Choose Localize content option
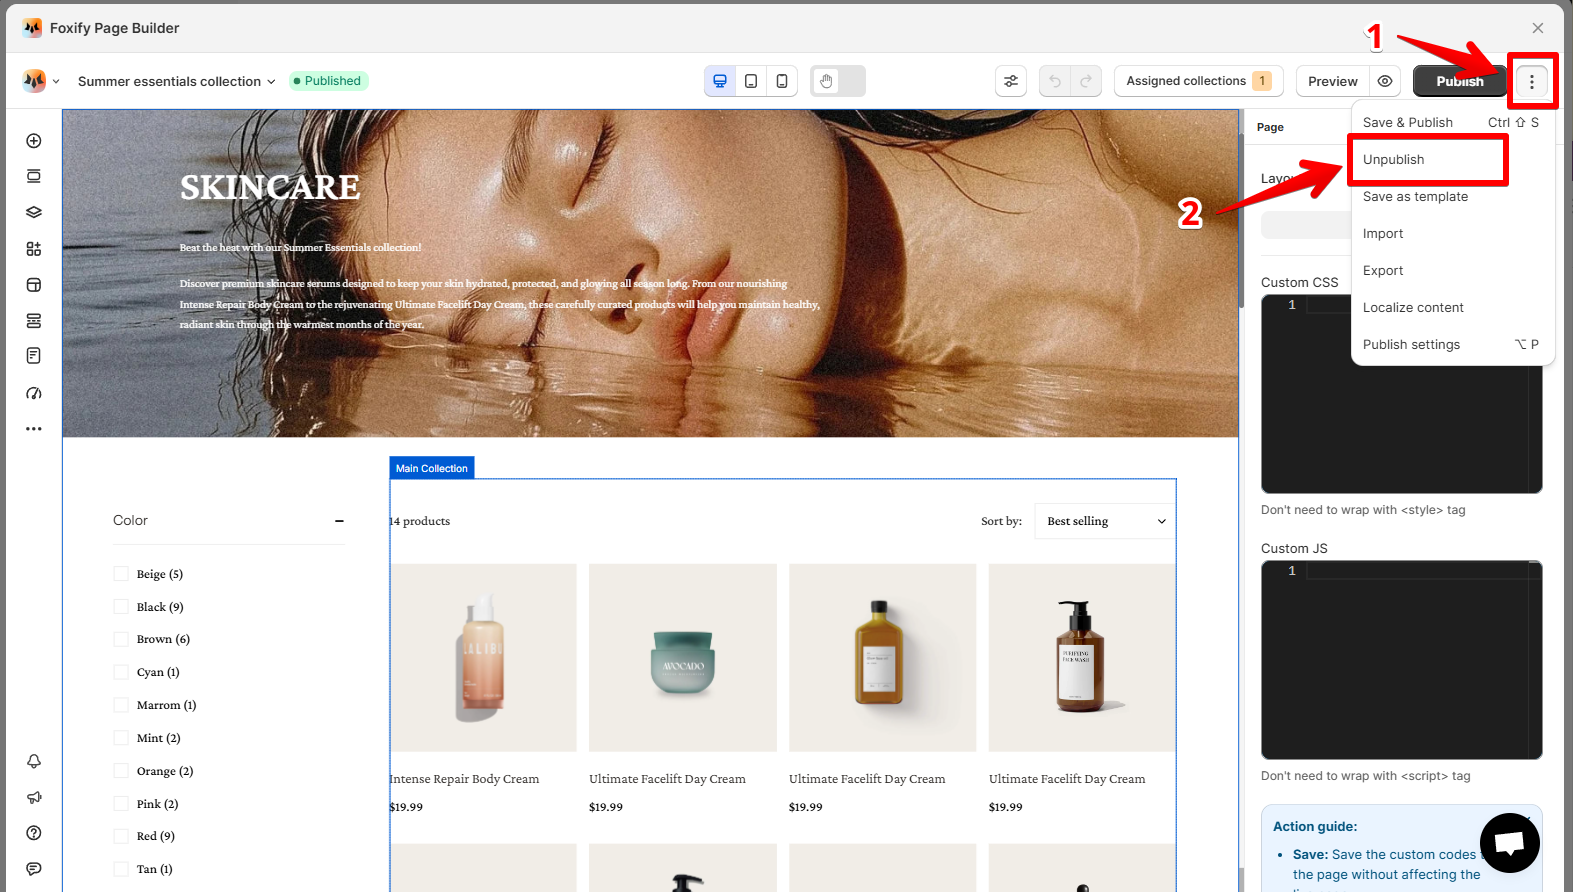 1452,307
